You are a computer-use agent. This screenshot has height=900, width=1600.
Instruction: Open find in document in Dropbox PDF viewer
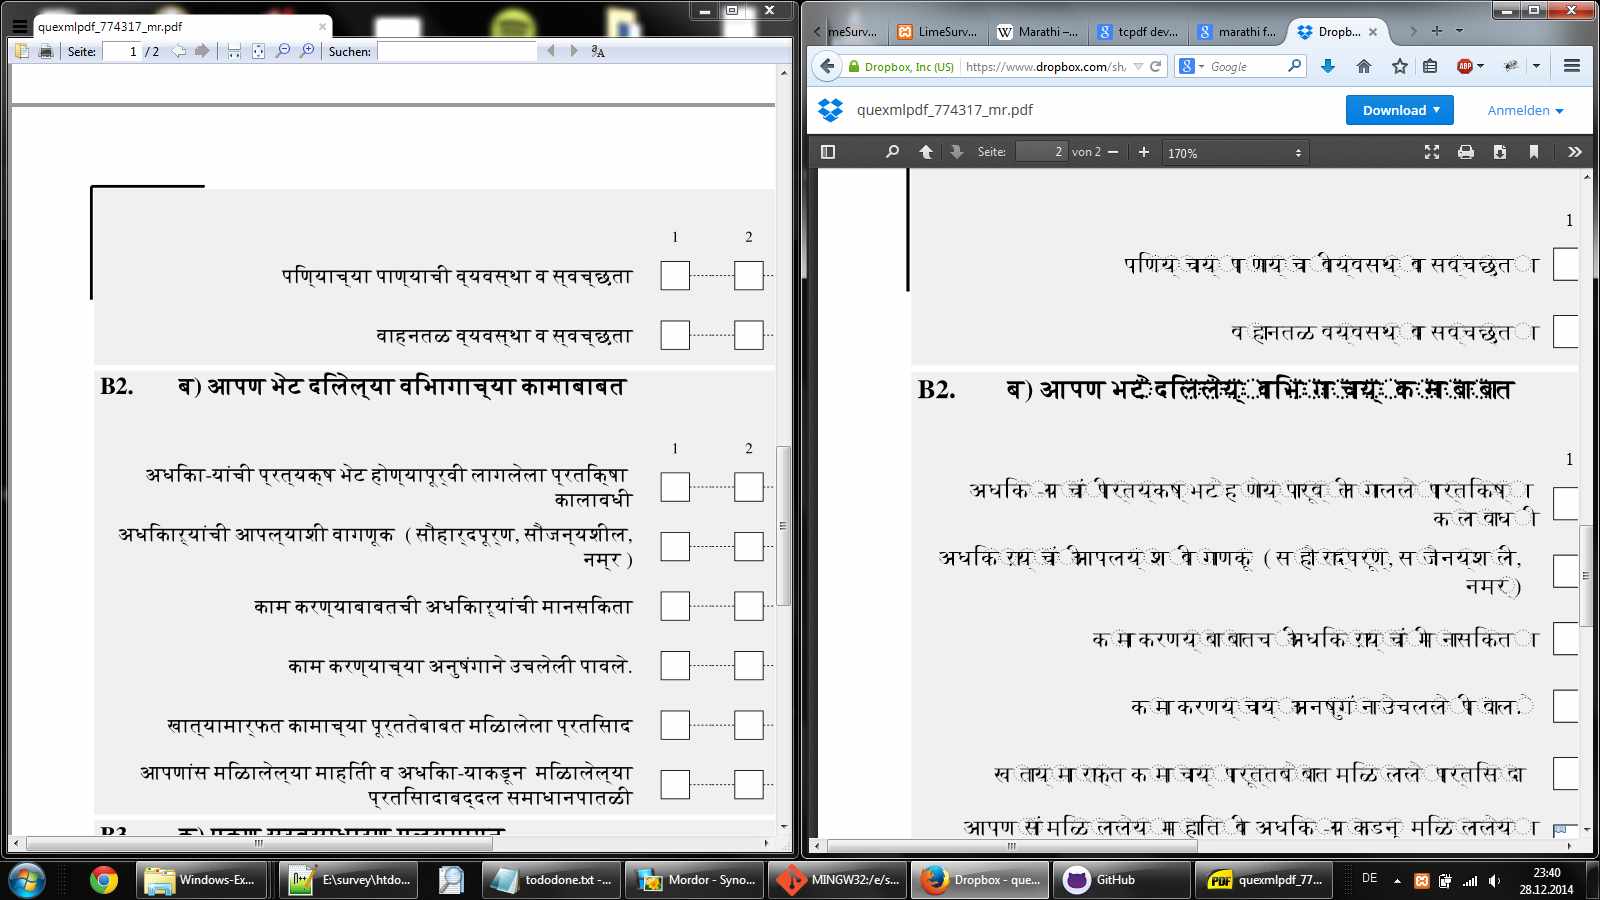tap(892, 152)
